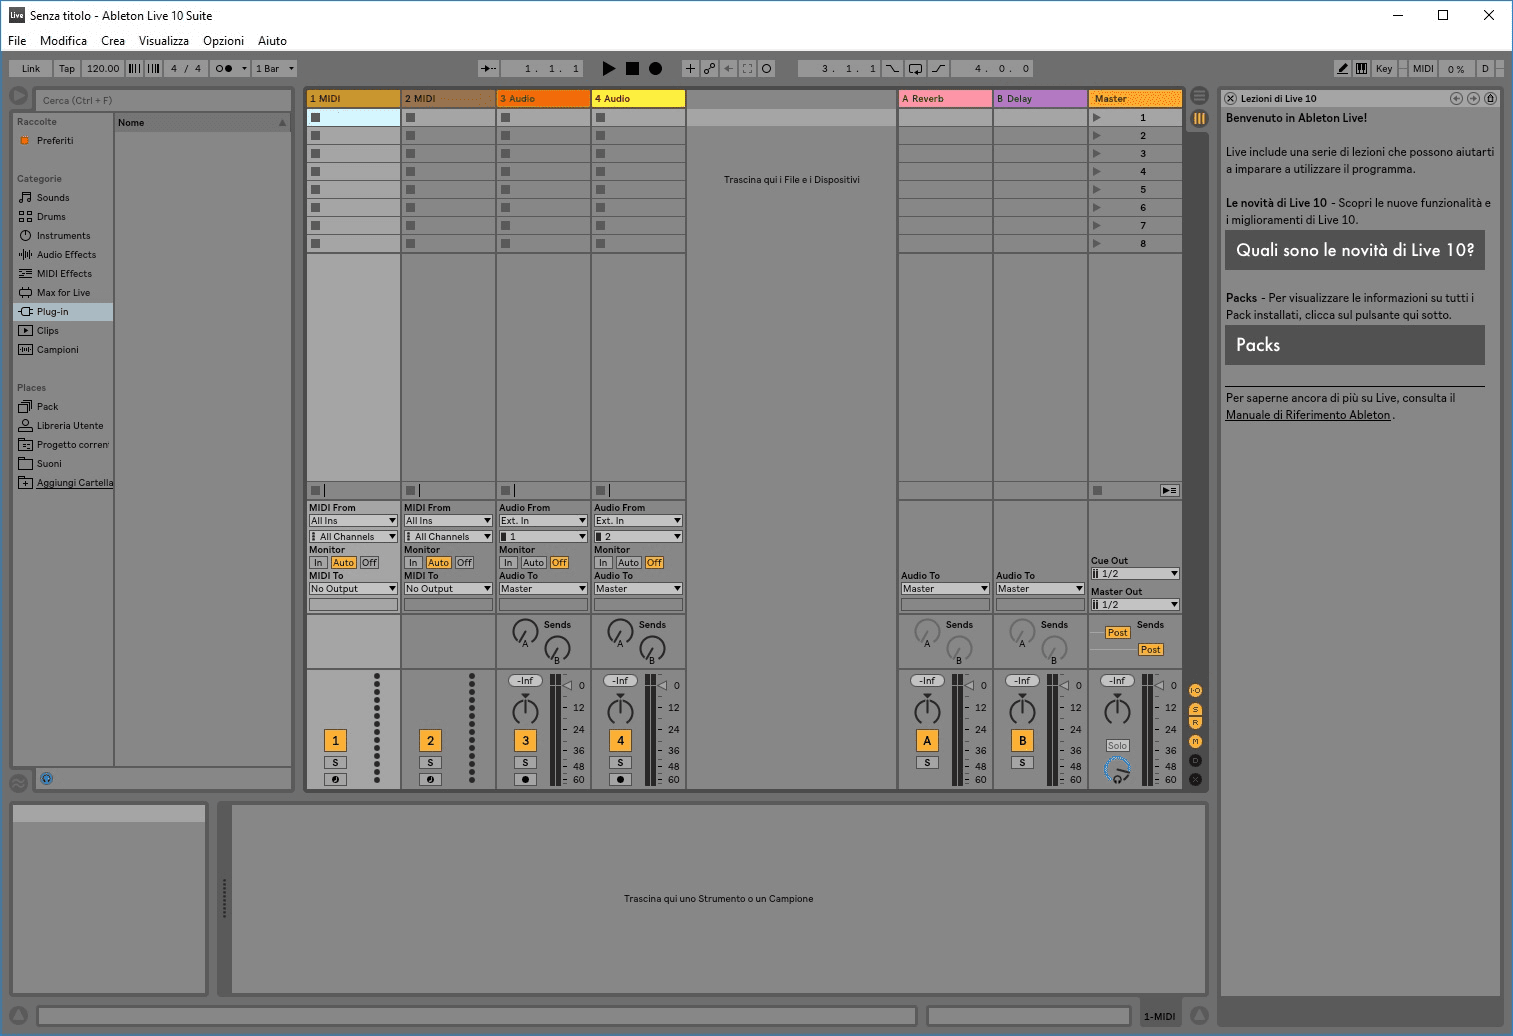Open the Visualizza menu

pos(164,41)
